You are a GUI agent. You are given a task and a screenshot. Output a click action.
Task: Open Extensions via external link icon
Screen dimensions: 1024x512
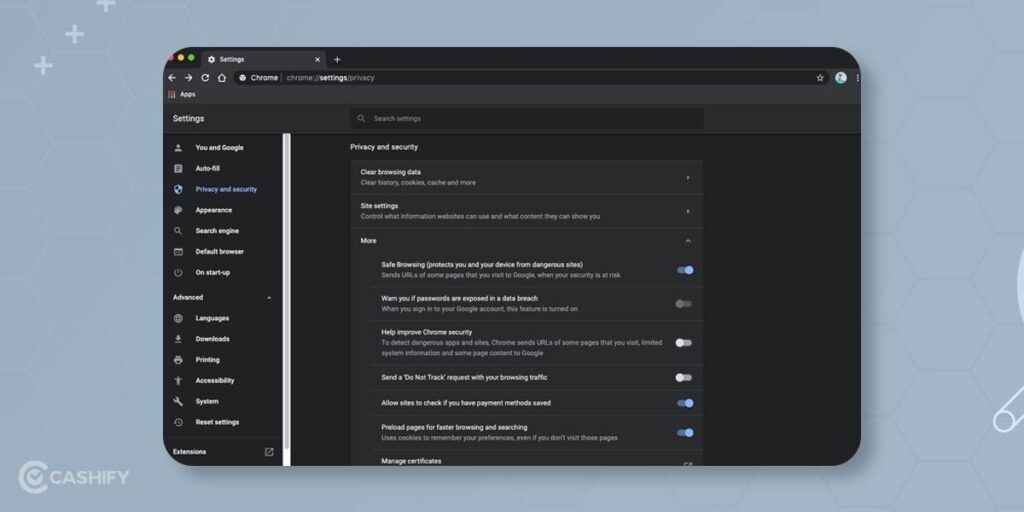269,451
